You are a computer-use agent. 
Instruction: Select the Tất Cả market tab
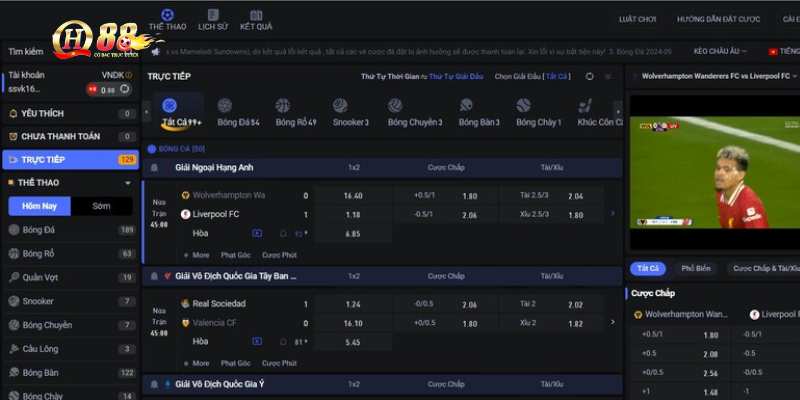tap(648, 268)
